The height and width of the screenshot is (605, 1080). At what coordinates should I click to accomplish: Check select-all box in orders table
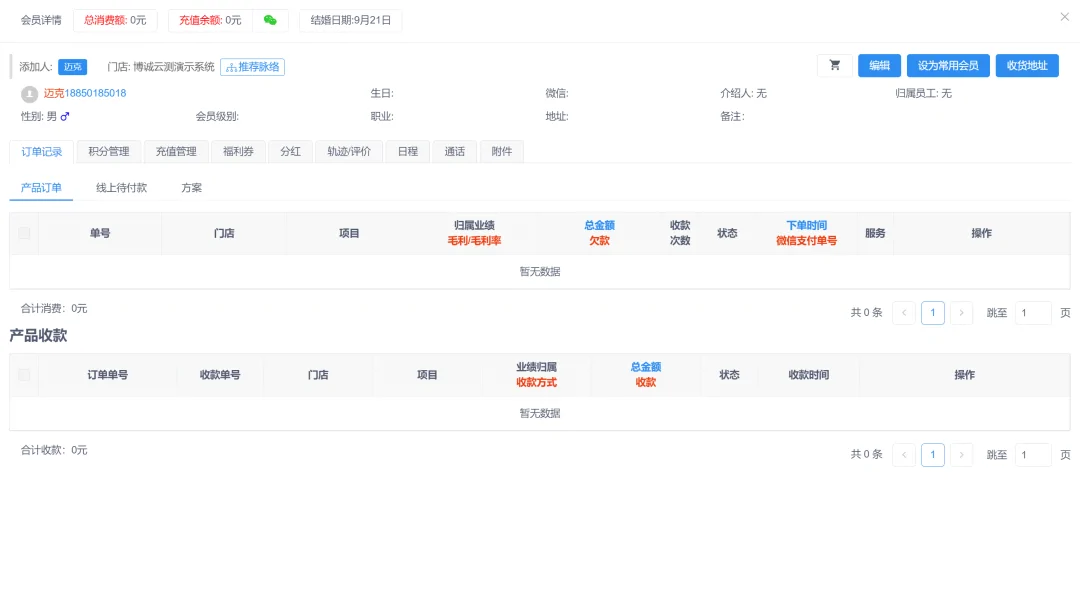click(x=24, y=233)
